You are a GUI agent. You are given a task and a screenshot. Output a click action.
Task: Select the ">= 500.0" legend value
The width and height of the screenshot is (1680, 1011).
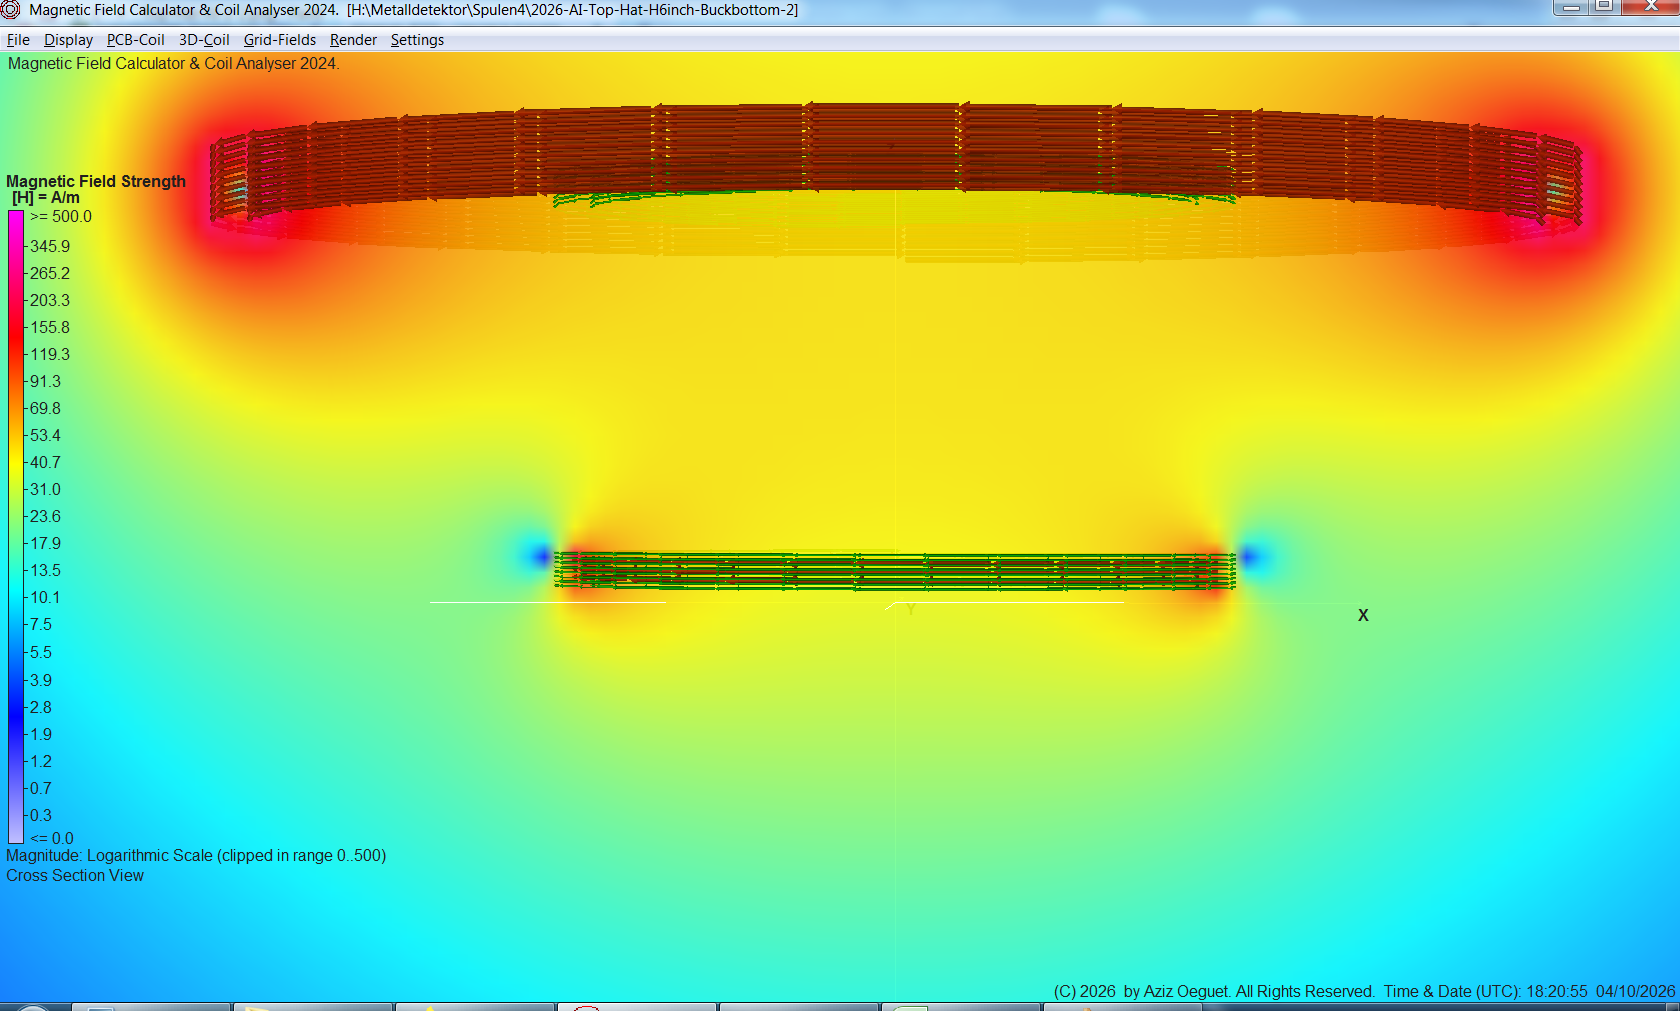62,216
